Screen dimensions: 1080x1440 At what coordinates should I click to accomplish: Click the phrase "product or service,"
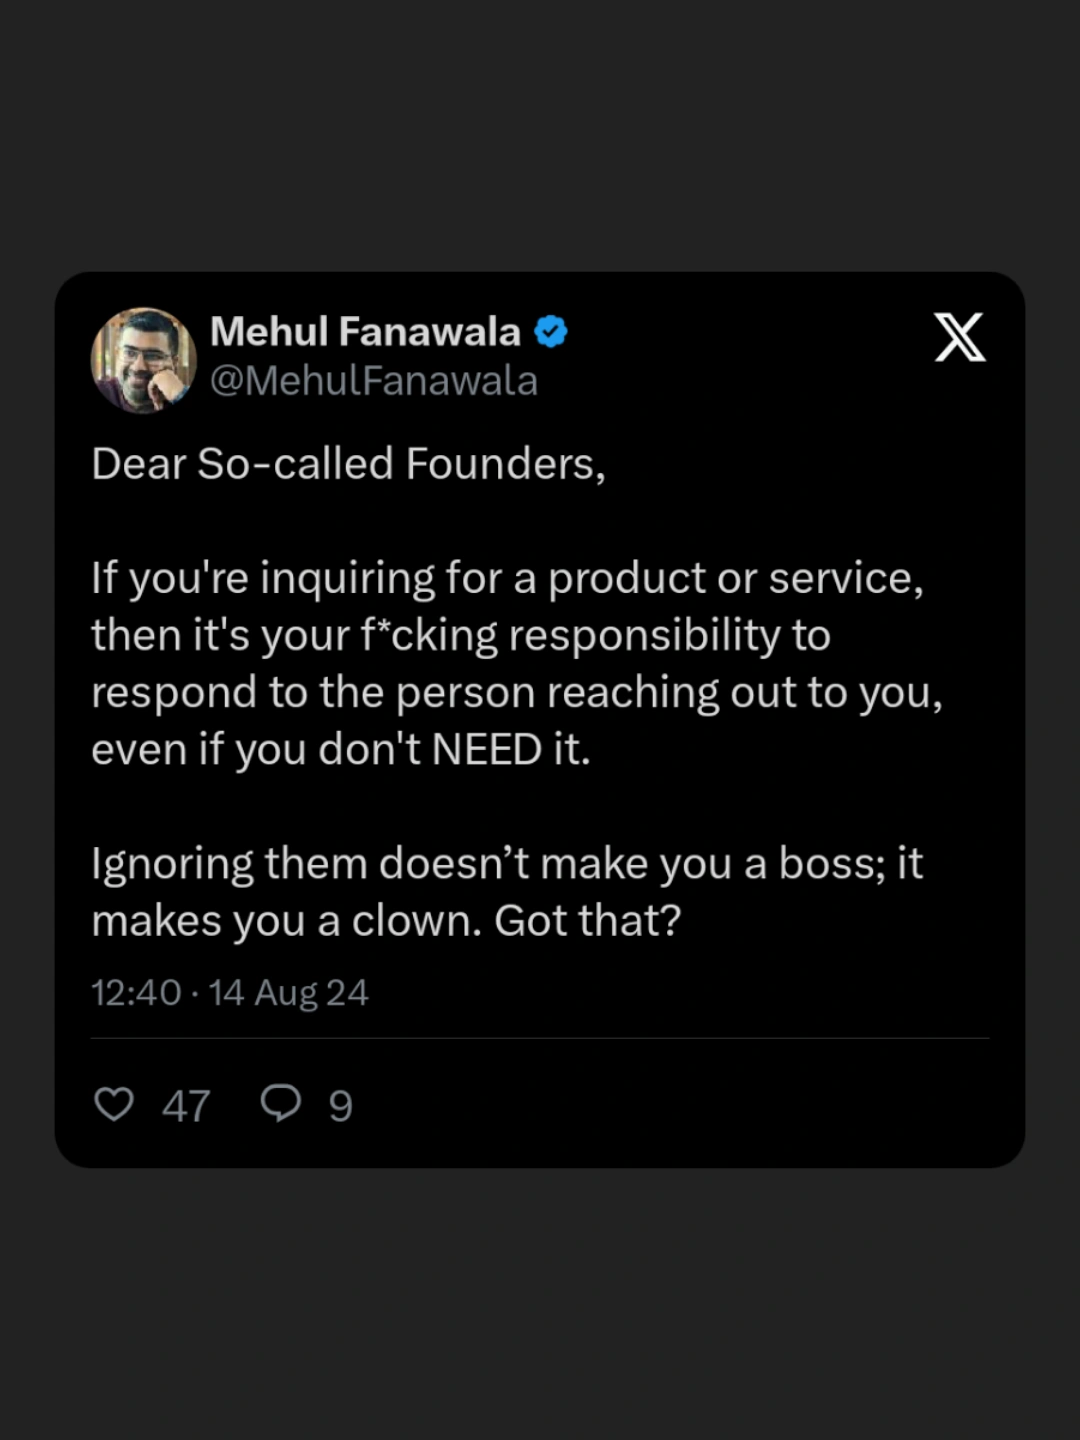coord(735,578)
